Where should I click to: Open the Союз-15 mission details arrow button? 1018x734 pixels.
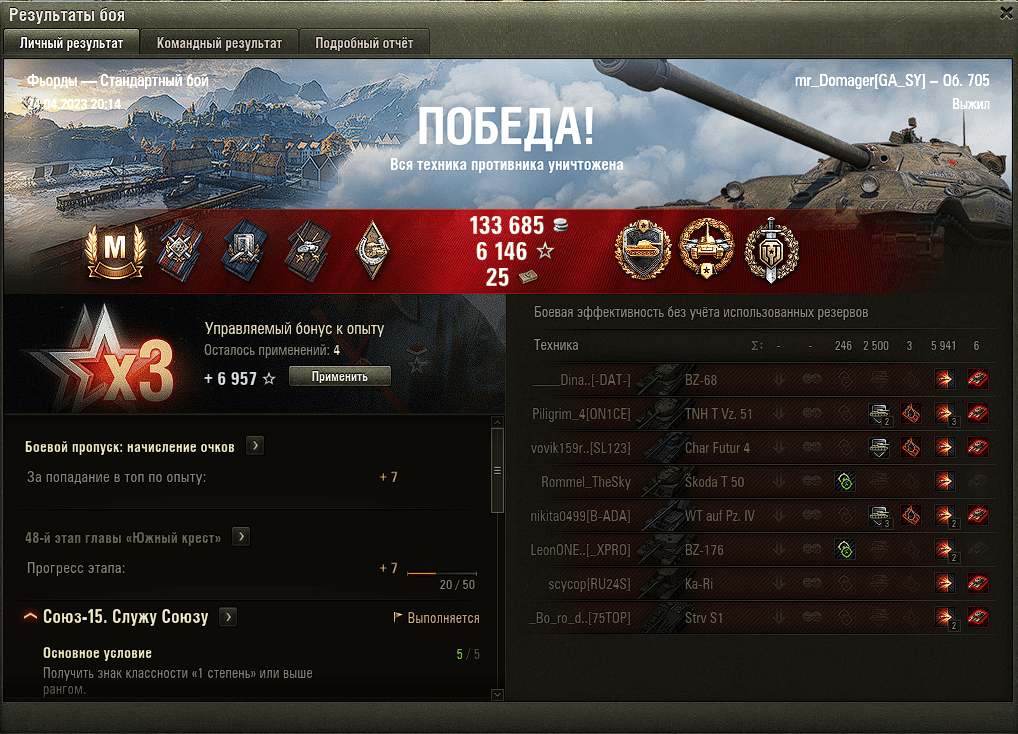tap(228, 617)
